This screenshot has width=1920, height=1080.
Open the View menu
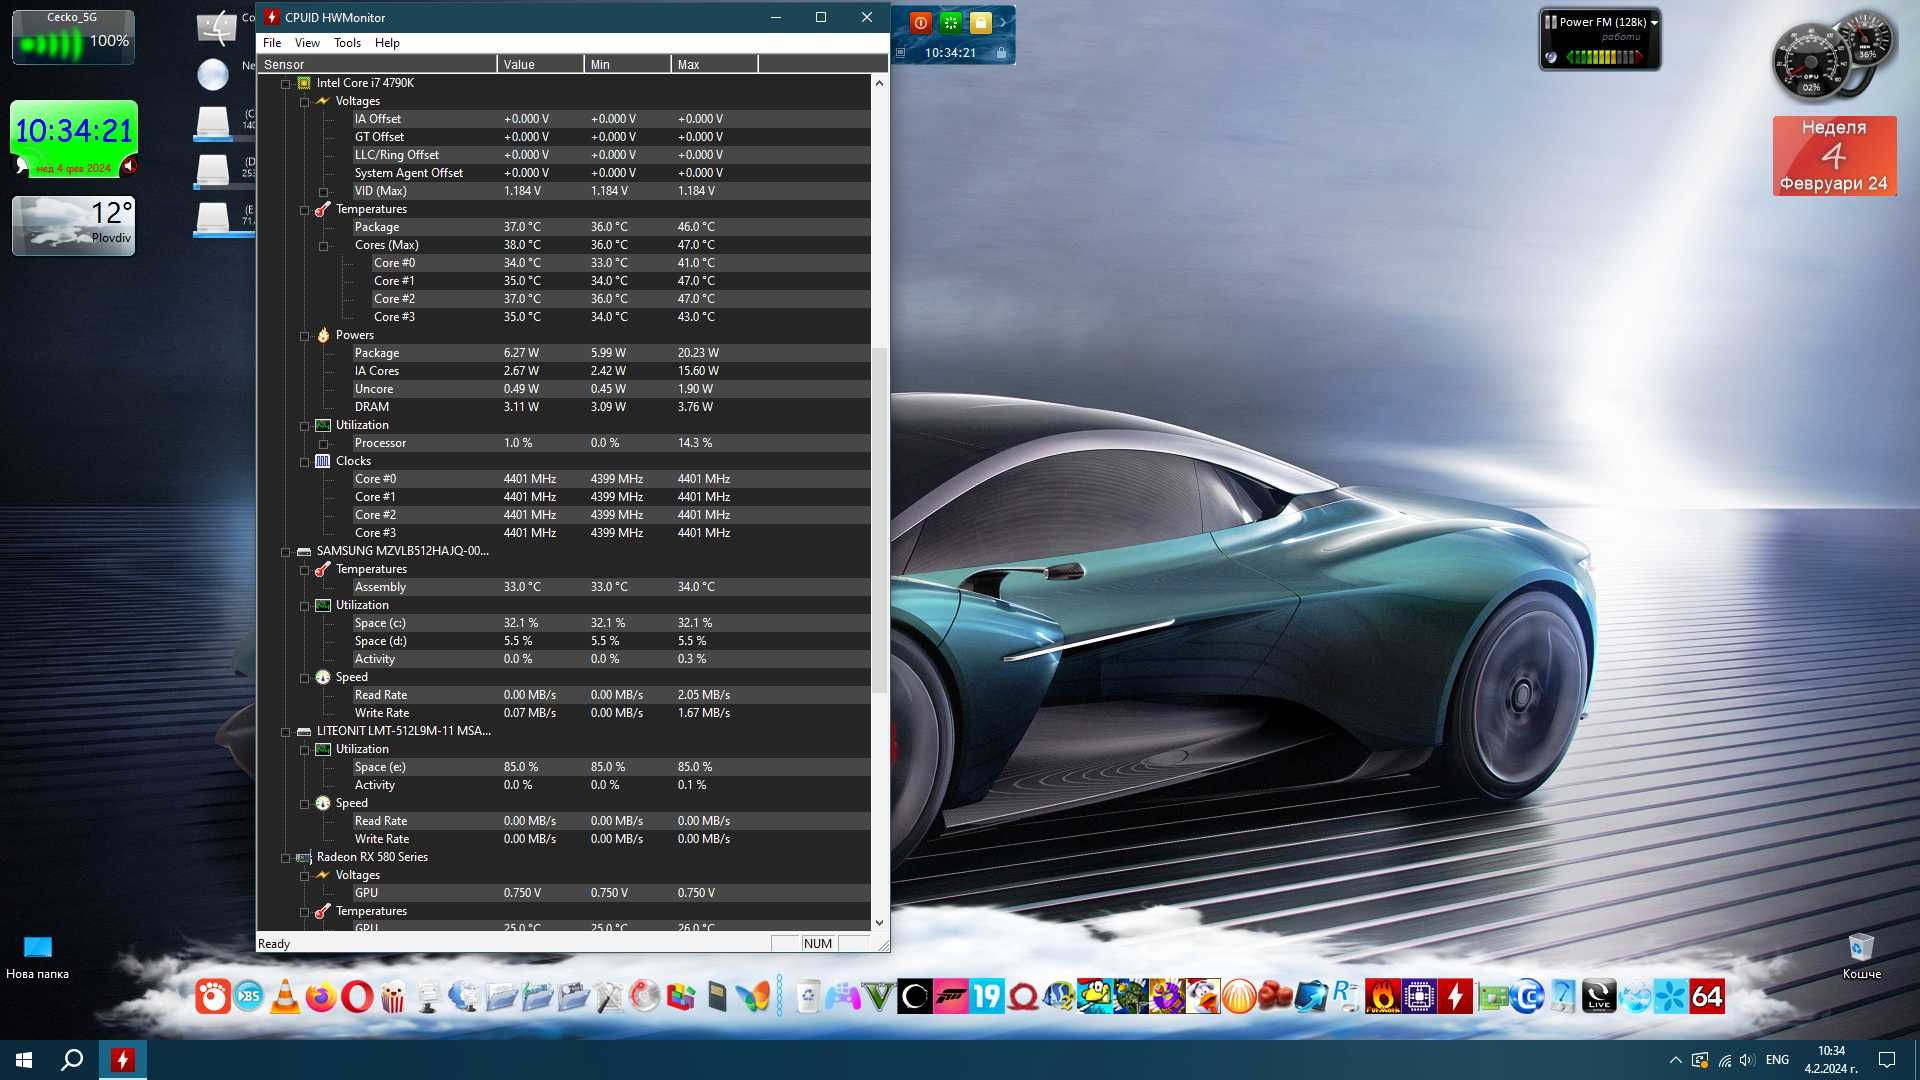click(307, 43)
